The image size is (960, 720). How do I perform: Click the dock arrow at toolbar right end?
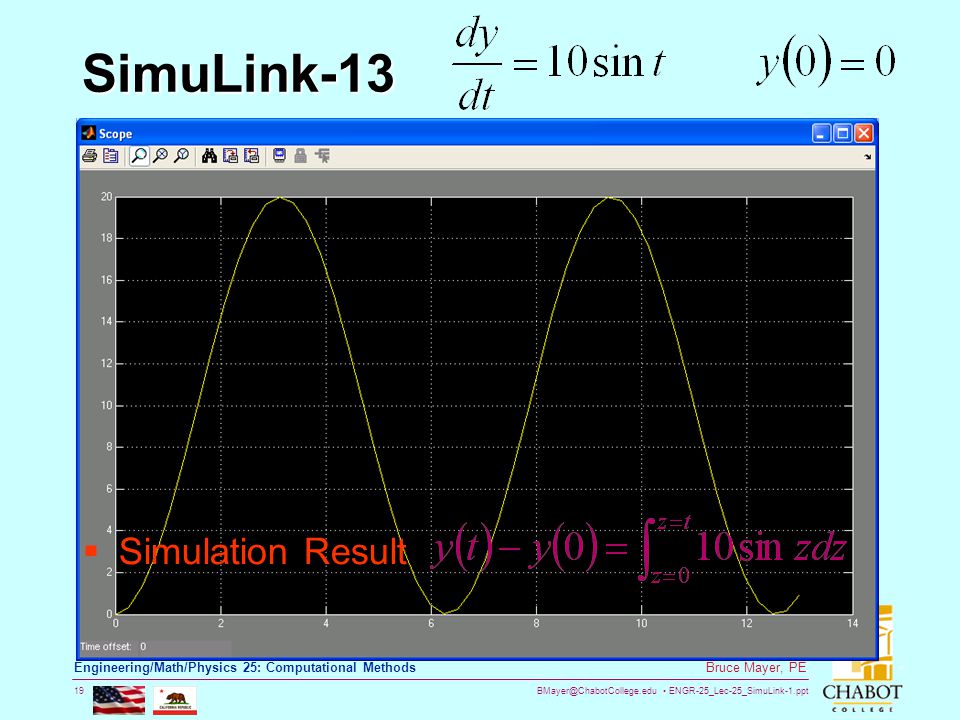click(868, 157)
